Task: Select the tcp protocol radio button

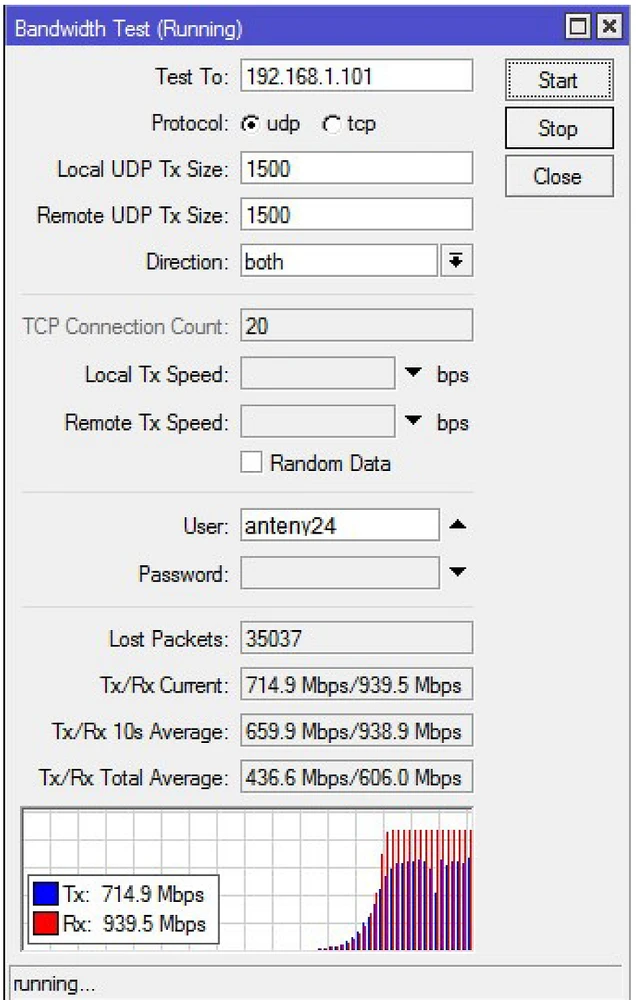Action: click(x=331, y=125)
